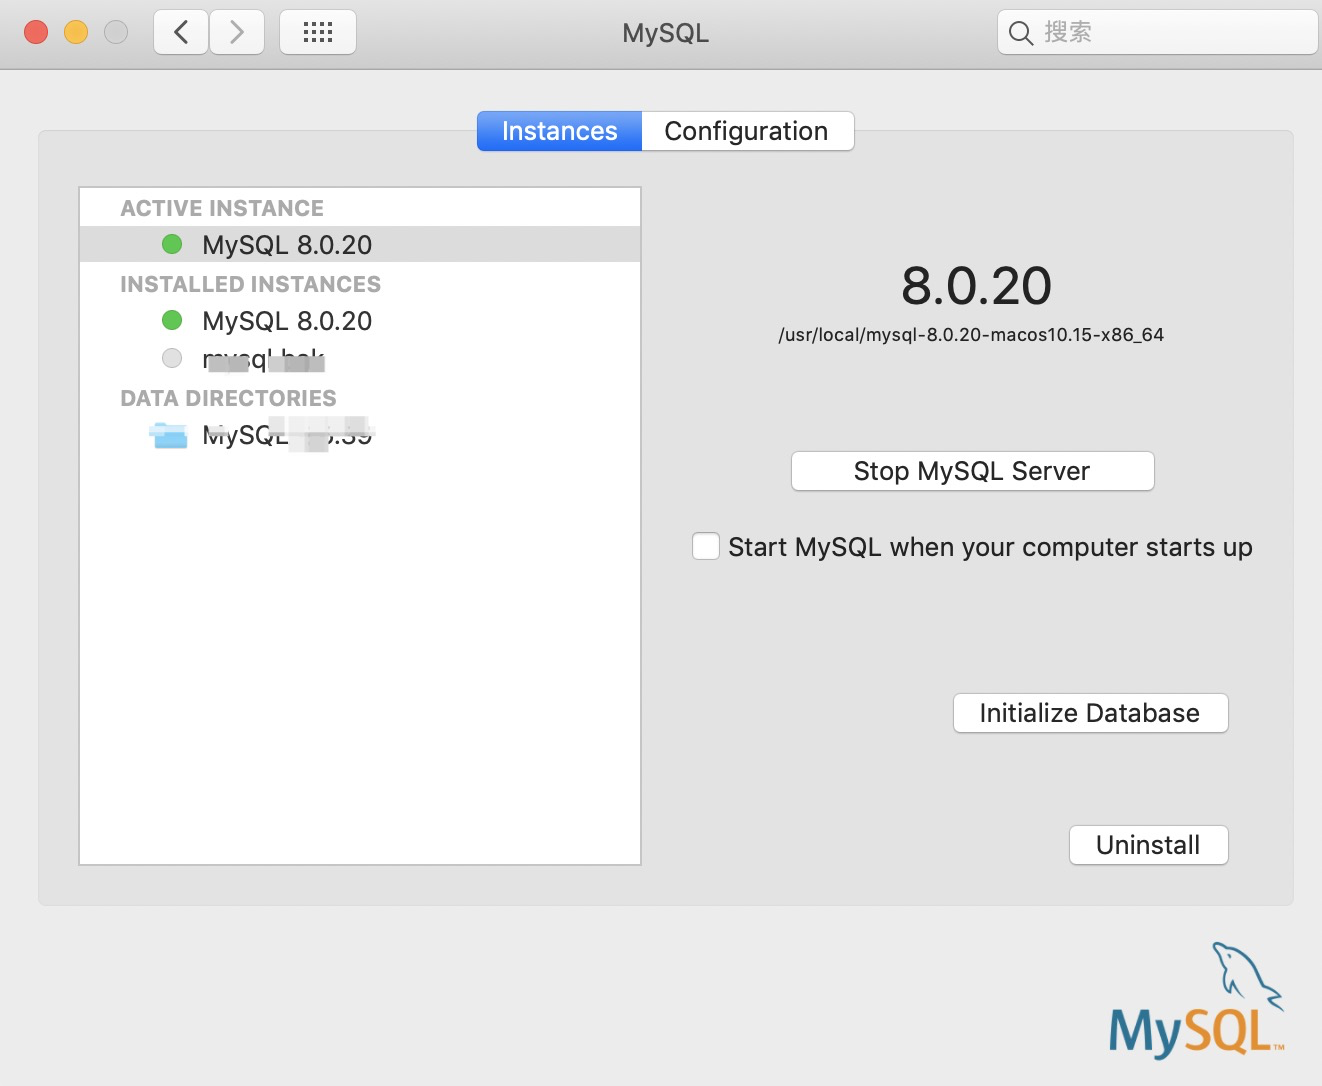
Task: Go back with the left chevron button
Action: click(x=181, y=32)
